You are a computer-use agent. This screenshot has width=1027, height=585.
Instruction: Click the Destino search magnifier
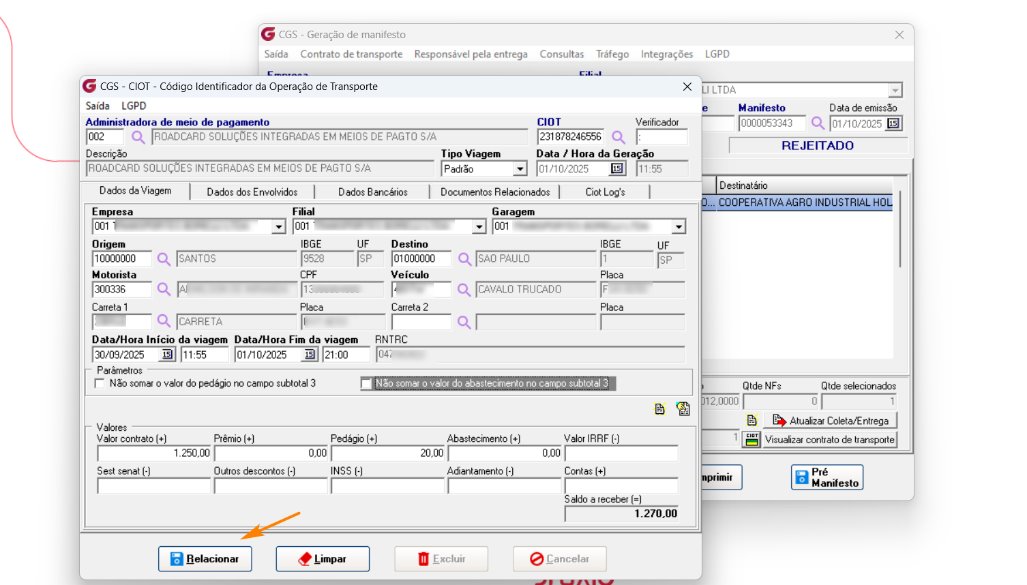[x=463, y=257]
